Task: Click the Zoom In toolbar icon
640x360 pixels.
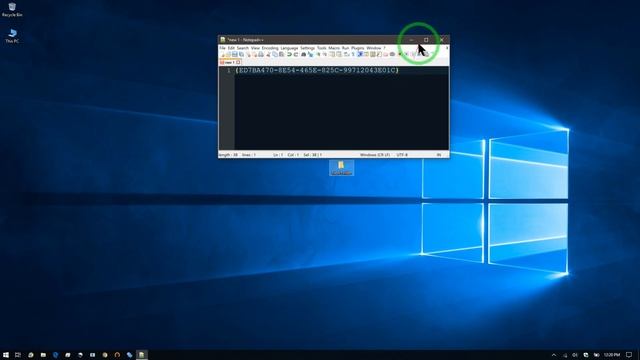Action: pos(318,54)
